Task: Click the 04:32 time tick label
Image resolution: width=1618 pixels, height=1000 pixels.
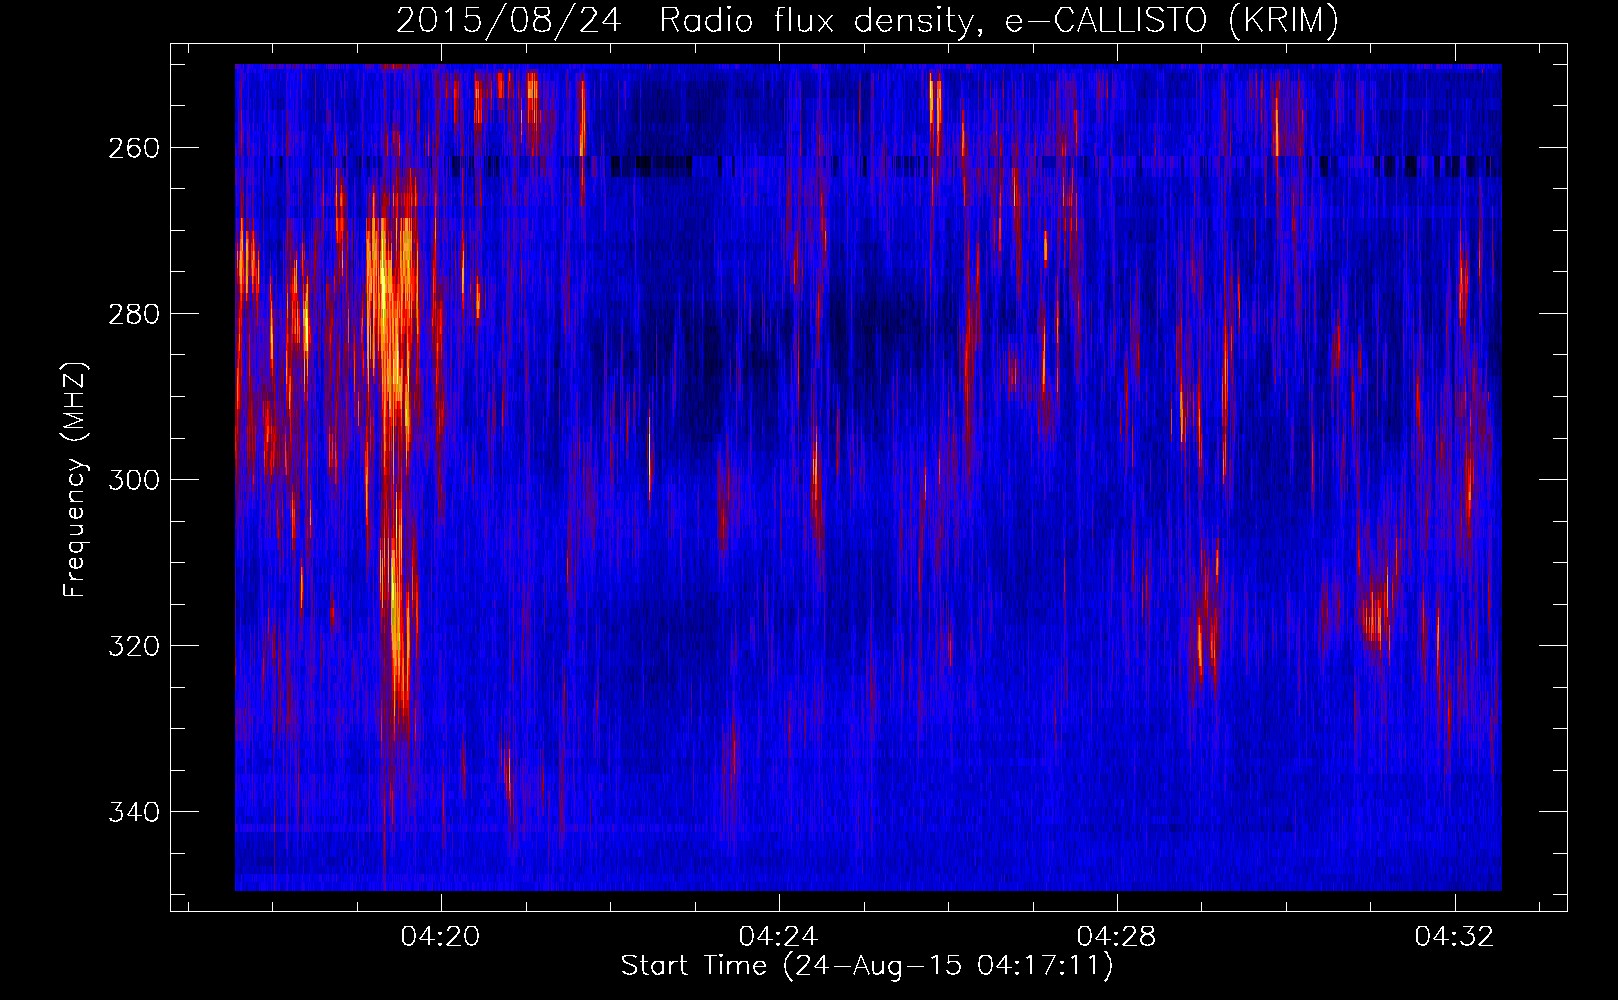Action: click(x=1455, y=937)
